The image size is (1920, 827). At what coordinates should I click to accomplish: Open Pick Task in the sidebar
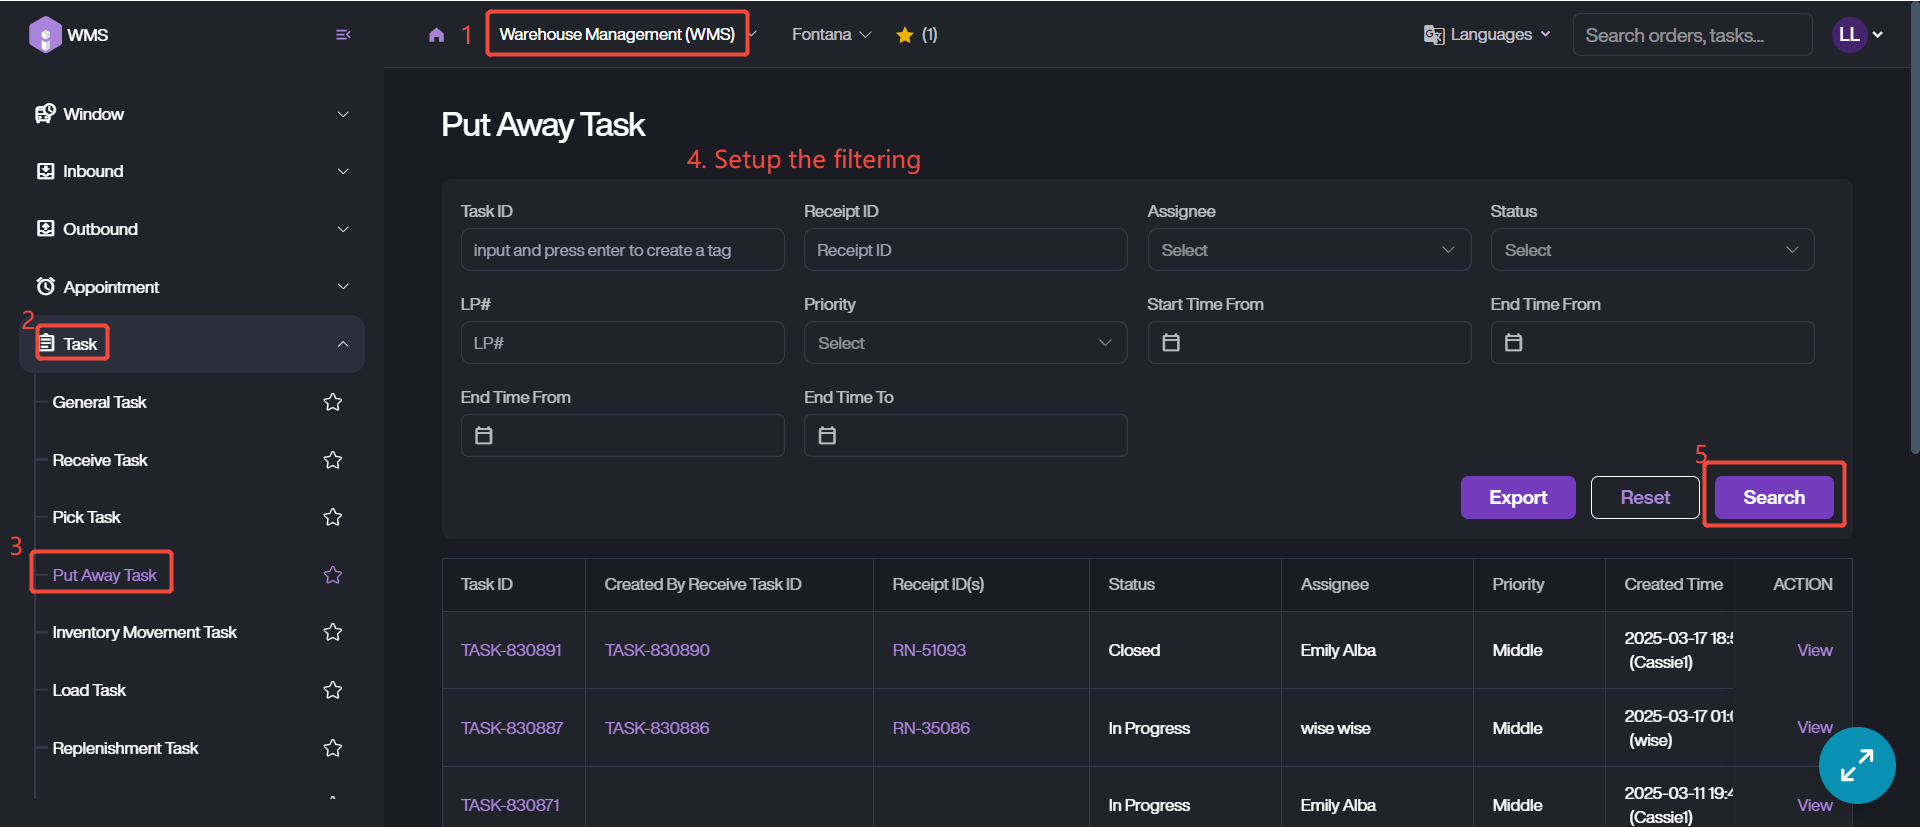tap(86, 517)
